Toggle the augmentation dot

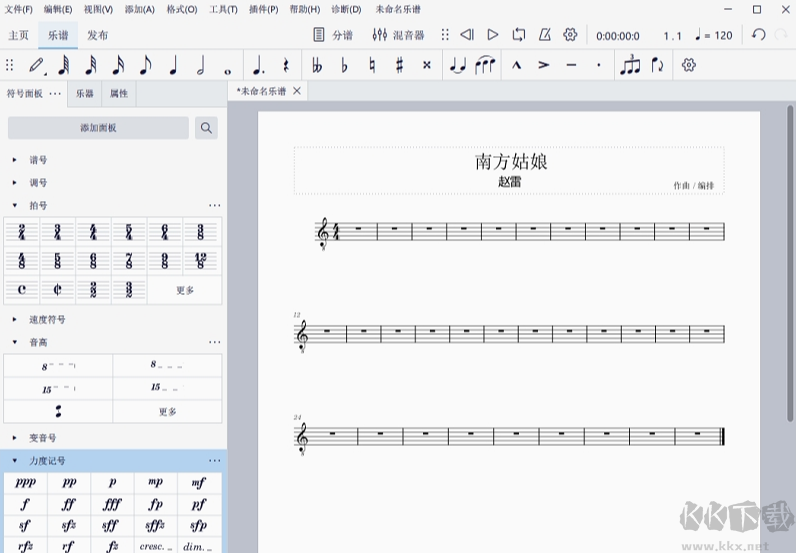click(x=258, y=65)
